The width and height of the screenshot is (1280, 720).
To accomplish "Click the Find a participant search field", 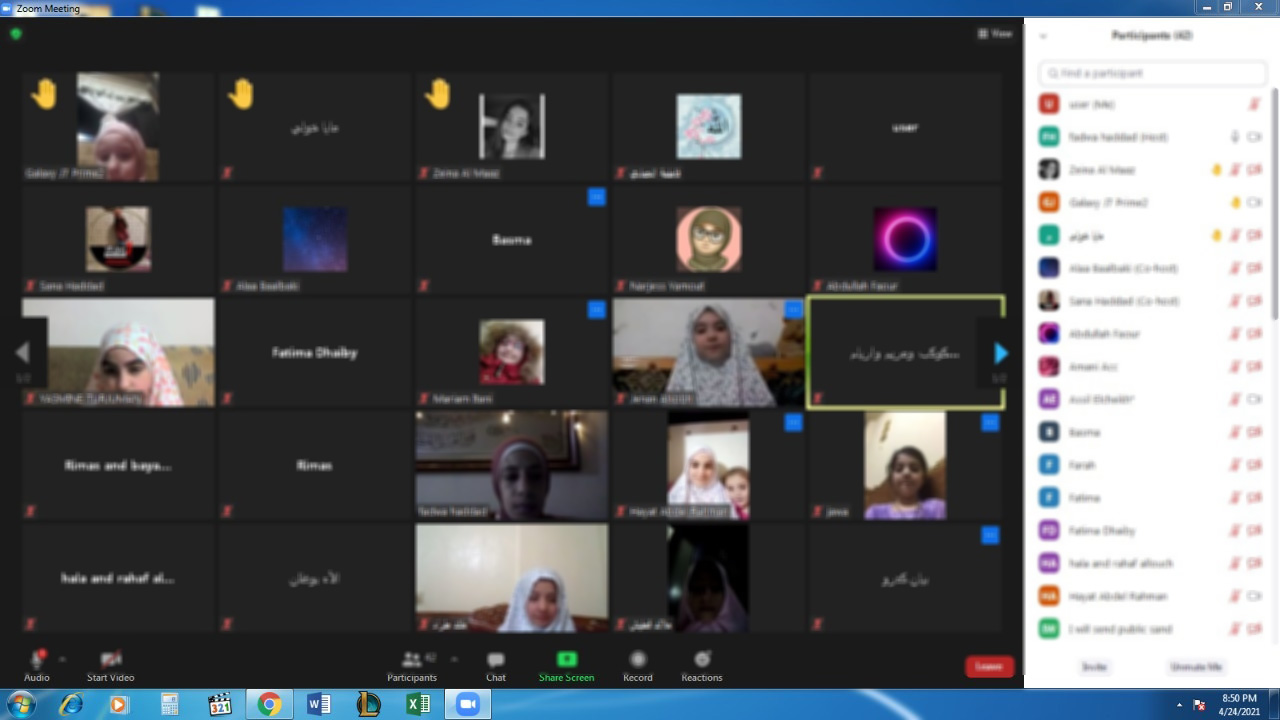I will coord(1152,73).
